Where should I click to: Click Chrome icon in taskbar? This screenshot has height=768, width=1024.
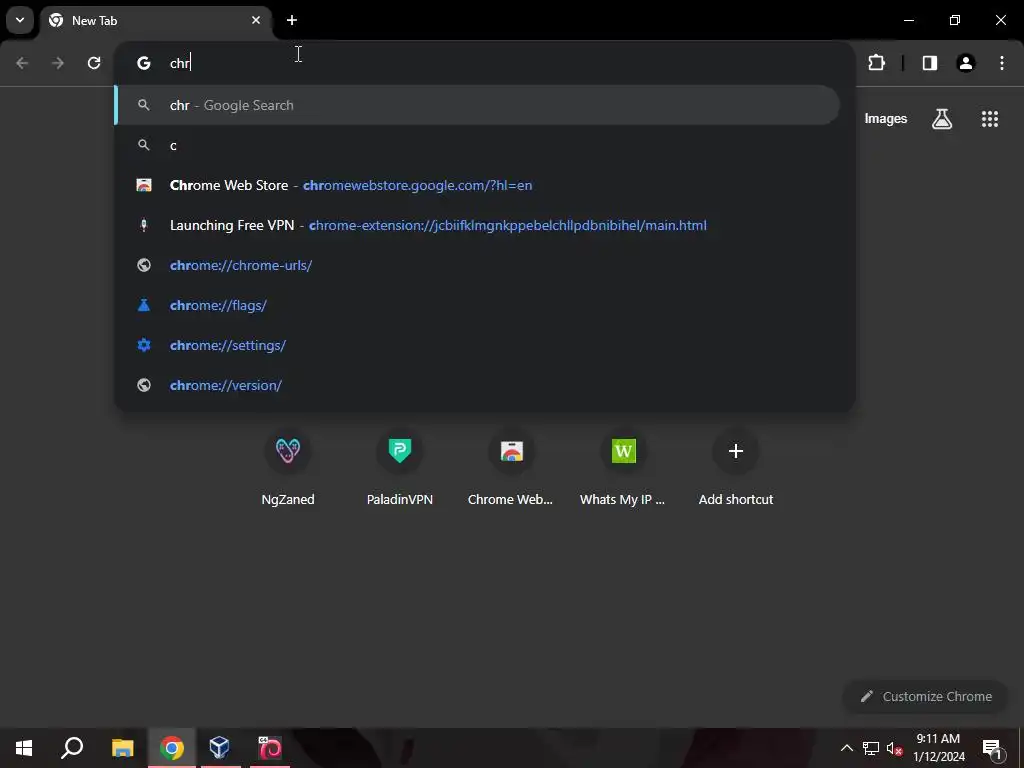pyautogui.click(x=172, y=748)
